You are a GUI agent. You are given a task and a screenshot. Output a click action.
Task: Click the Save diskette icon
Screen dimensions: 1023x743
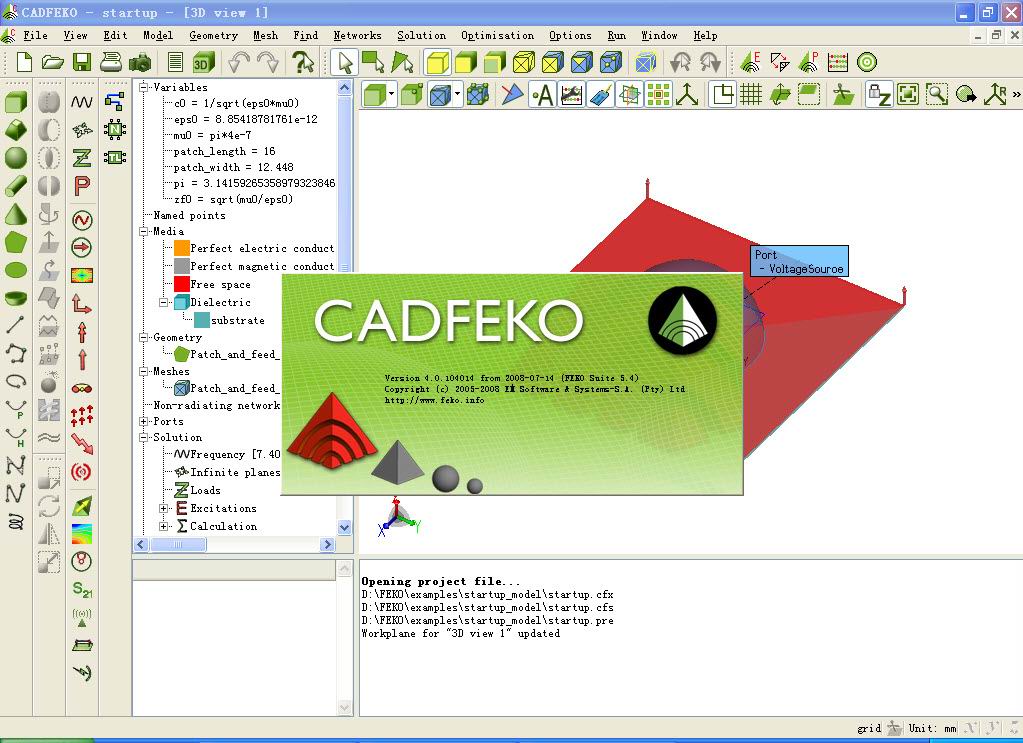tap(82, 63)
